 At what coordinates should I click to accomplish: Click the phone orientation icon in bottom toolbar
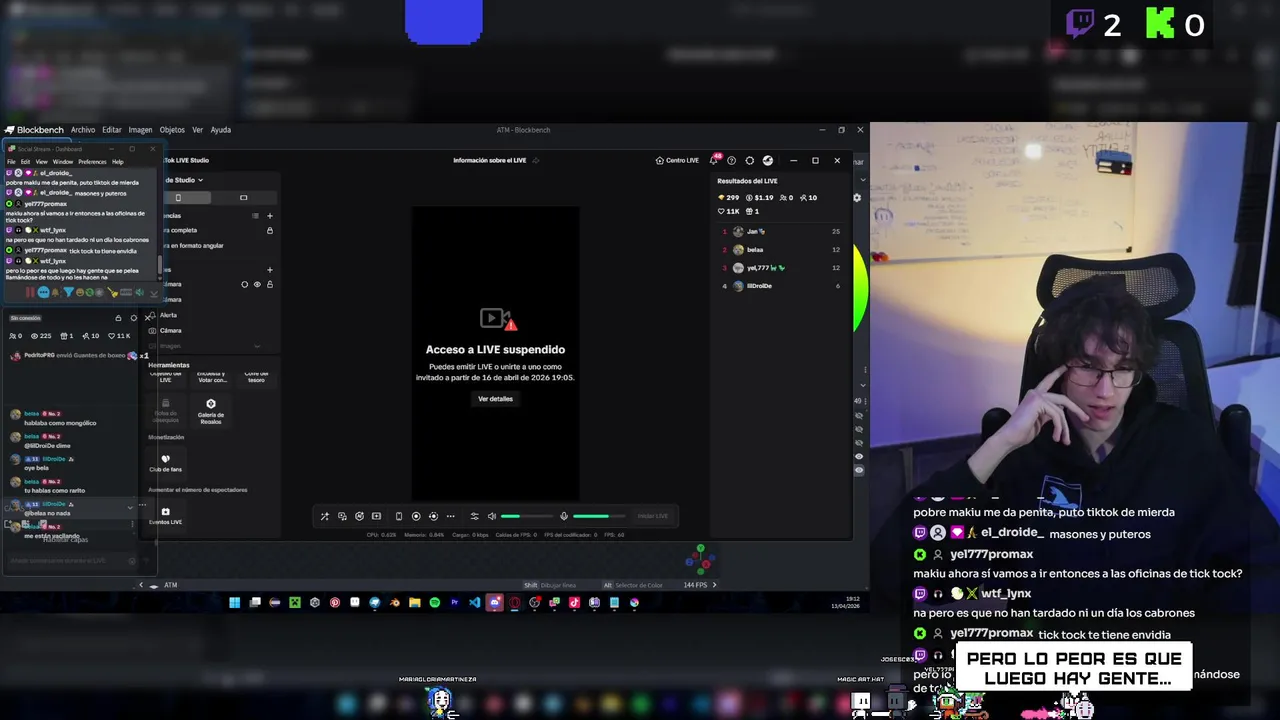coord(399,516)
